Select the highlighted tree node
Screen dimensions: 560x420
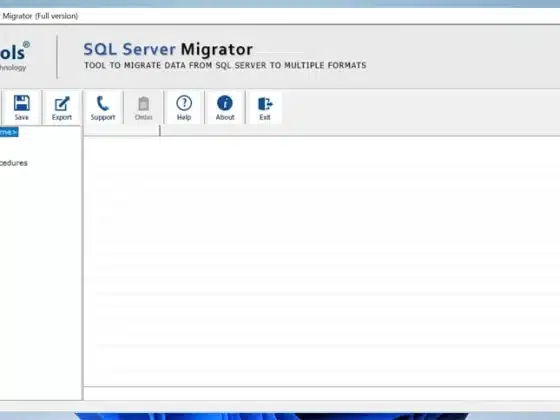[9, 132]
